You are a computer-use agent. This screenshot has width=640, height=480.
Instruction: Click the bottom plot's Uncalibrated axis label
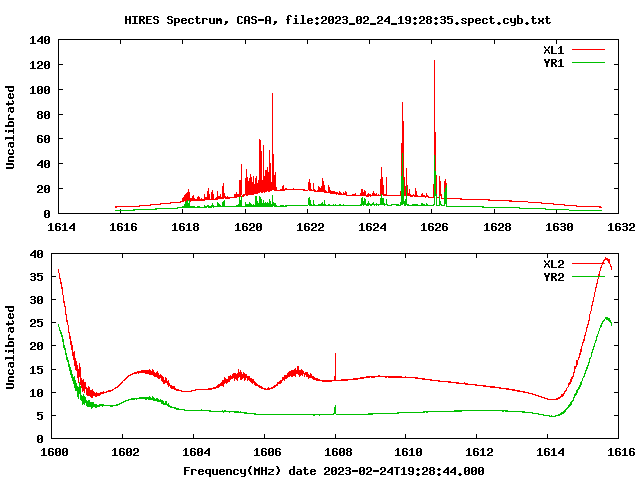(x=10, y=347)
